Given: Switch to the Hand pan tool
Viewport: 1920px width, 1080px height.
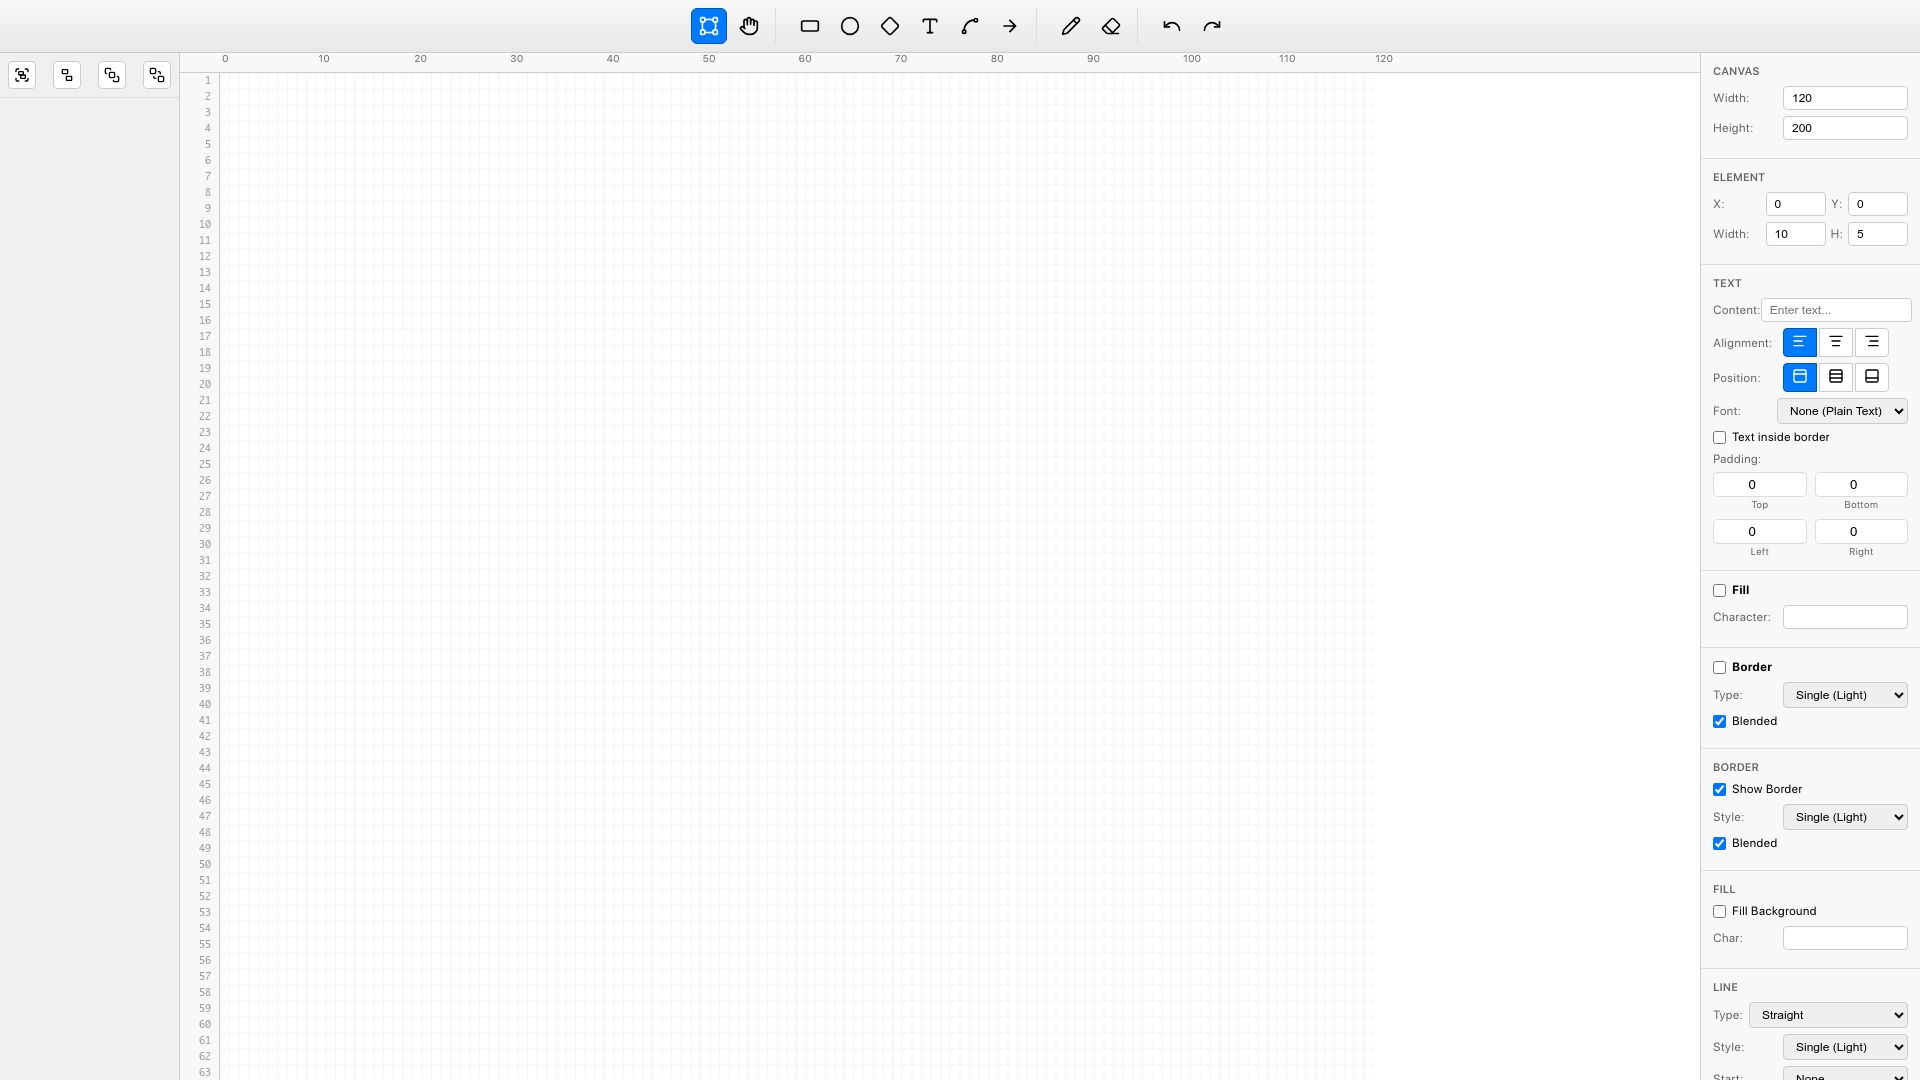Looking at the screenshot, I should (x=749, y=26).
